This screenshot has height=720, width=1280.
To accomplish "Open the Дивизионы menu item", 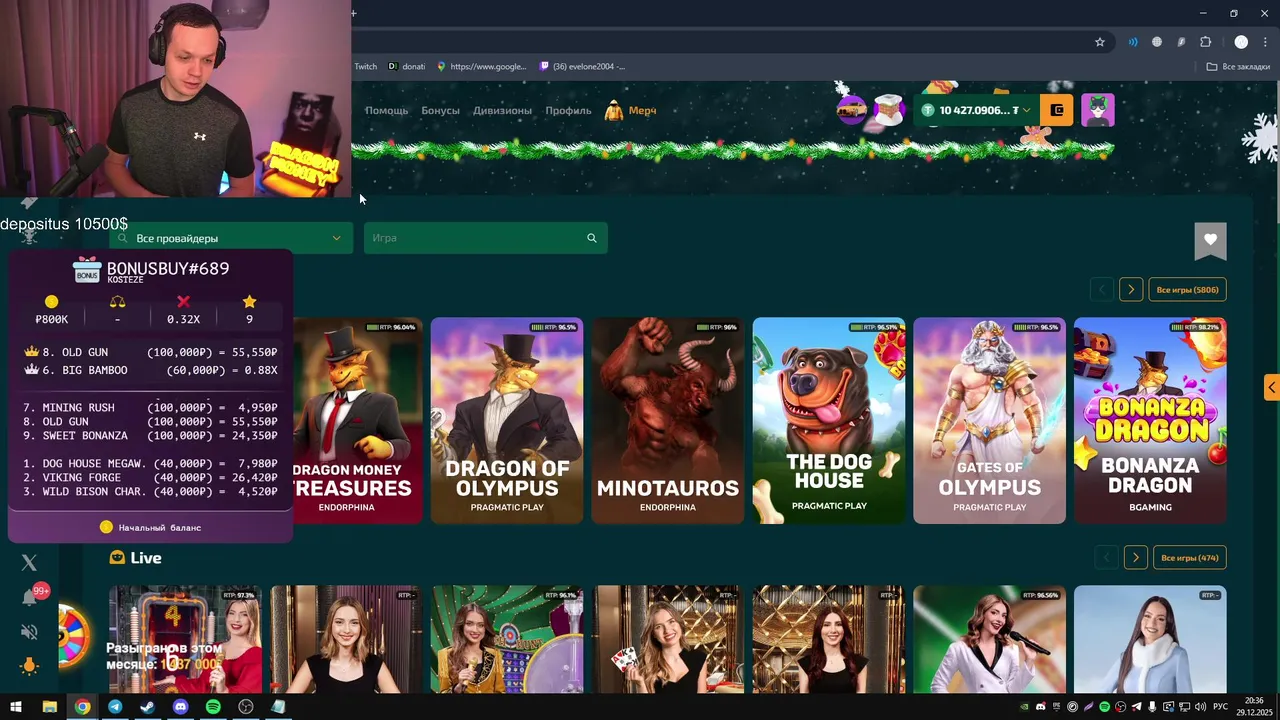I will [x=502, y=110].
